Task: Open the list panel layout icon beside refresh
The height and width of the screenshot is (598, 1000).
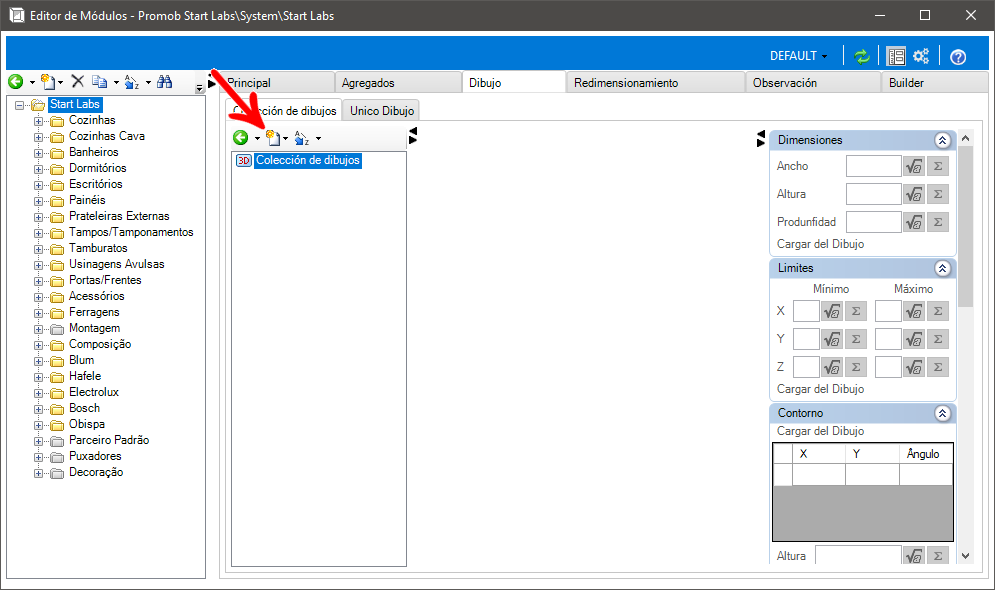Action: tap(896, 57)
